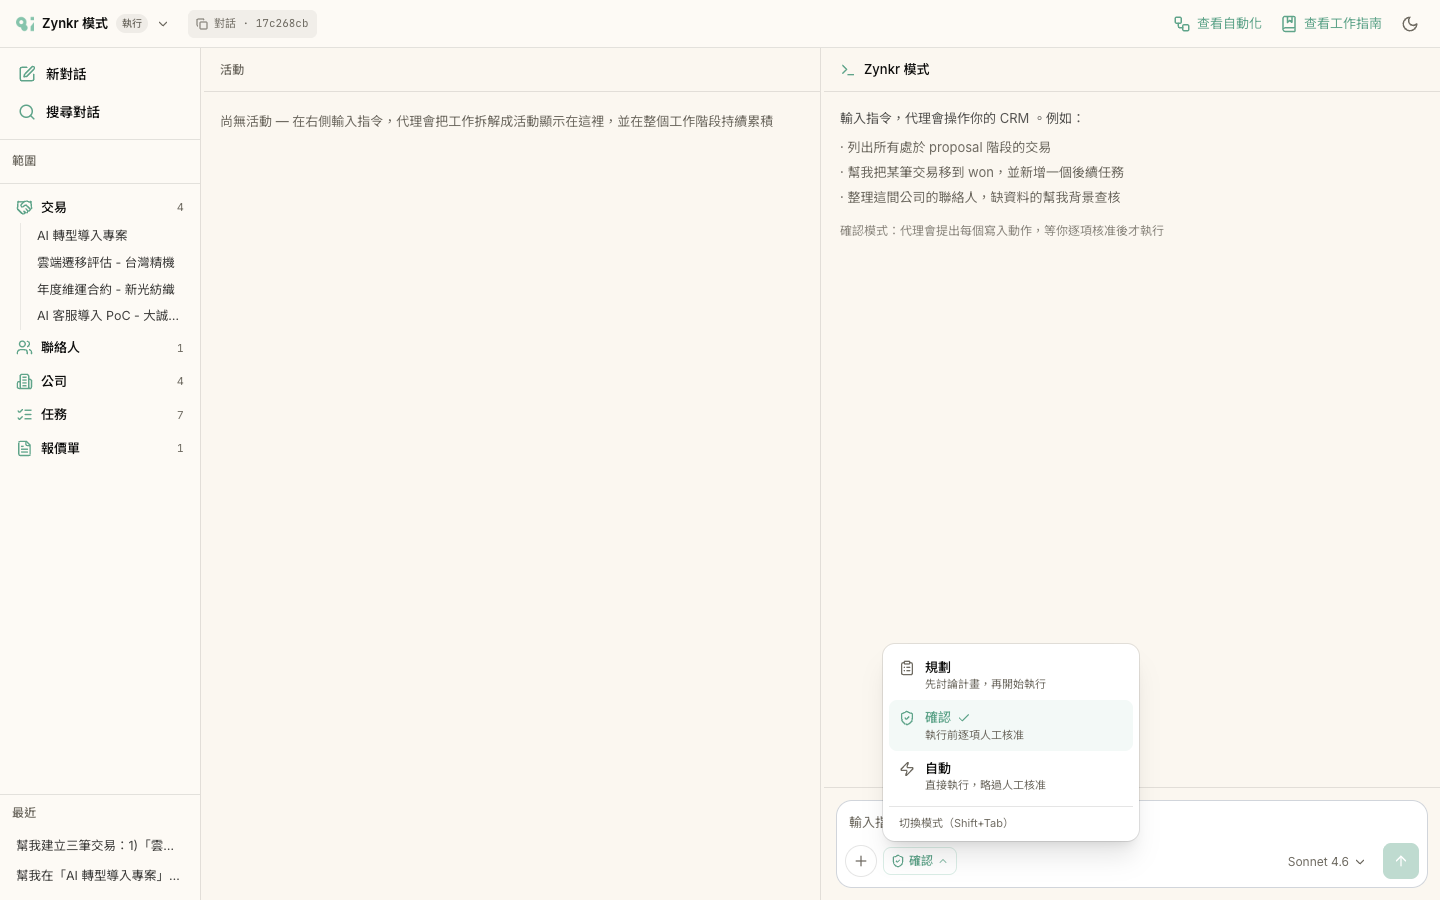The height and width of the screenshot is (900, 1440).
Task: Click the 公司 building icon
Action: pyautogui.click(x=25, y=381)
